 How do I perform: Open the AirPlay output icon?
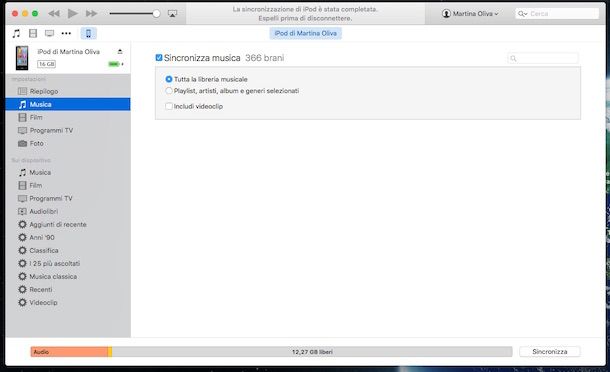(x=172, y=14)
